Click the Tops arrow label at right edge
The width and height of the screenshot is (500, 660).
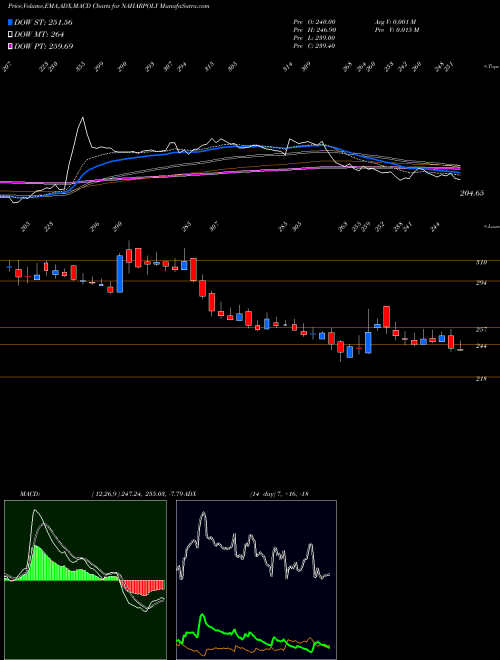[x=491, y=67]
